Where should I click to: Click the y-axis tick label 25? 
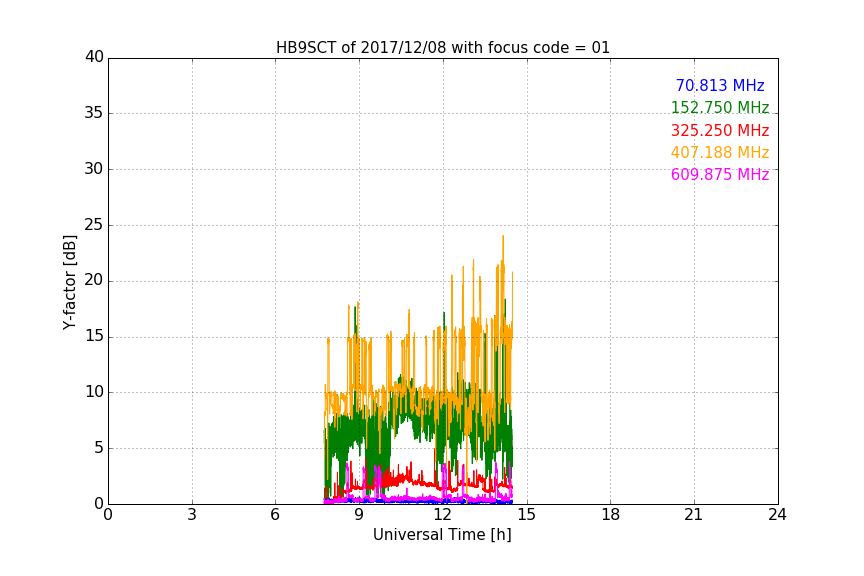[94, 224]
